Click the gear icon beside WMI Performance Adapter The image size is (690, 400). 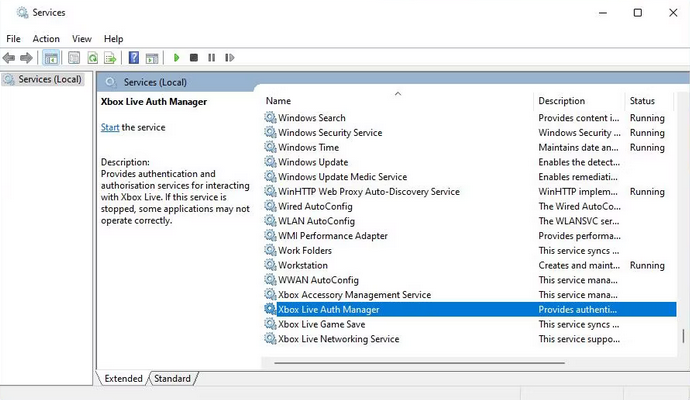(x=270, y=235)
